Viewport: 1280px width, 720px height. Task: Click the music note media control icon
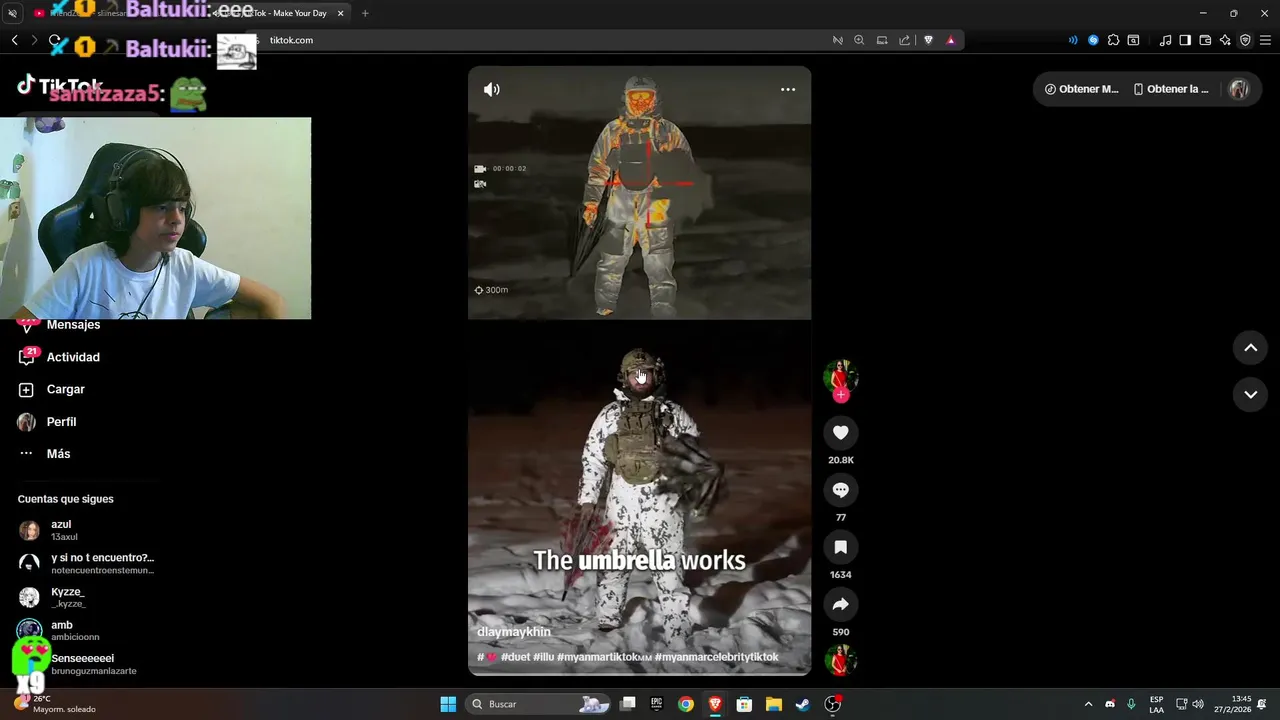(1165, 40)
